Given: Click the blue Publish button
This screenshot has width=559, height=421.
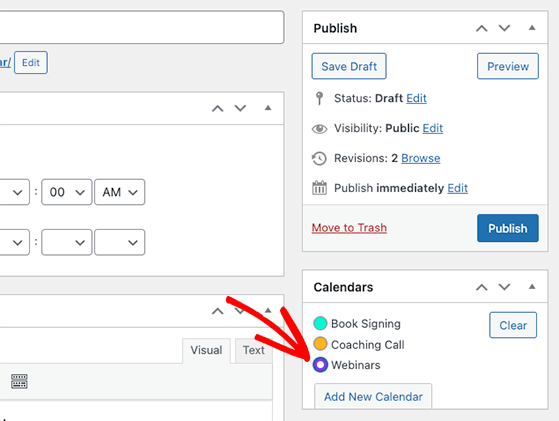Looking at the screenshot, I should pyautogui.click(x=508, y=228).
